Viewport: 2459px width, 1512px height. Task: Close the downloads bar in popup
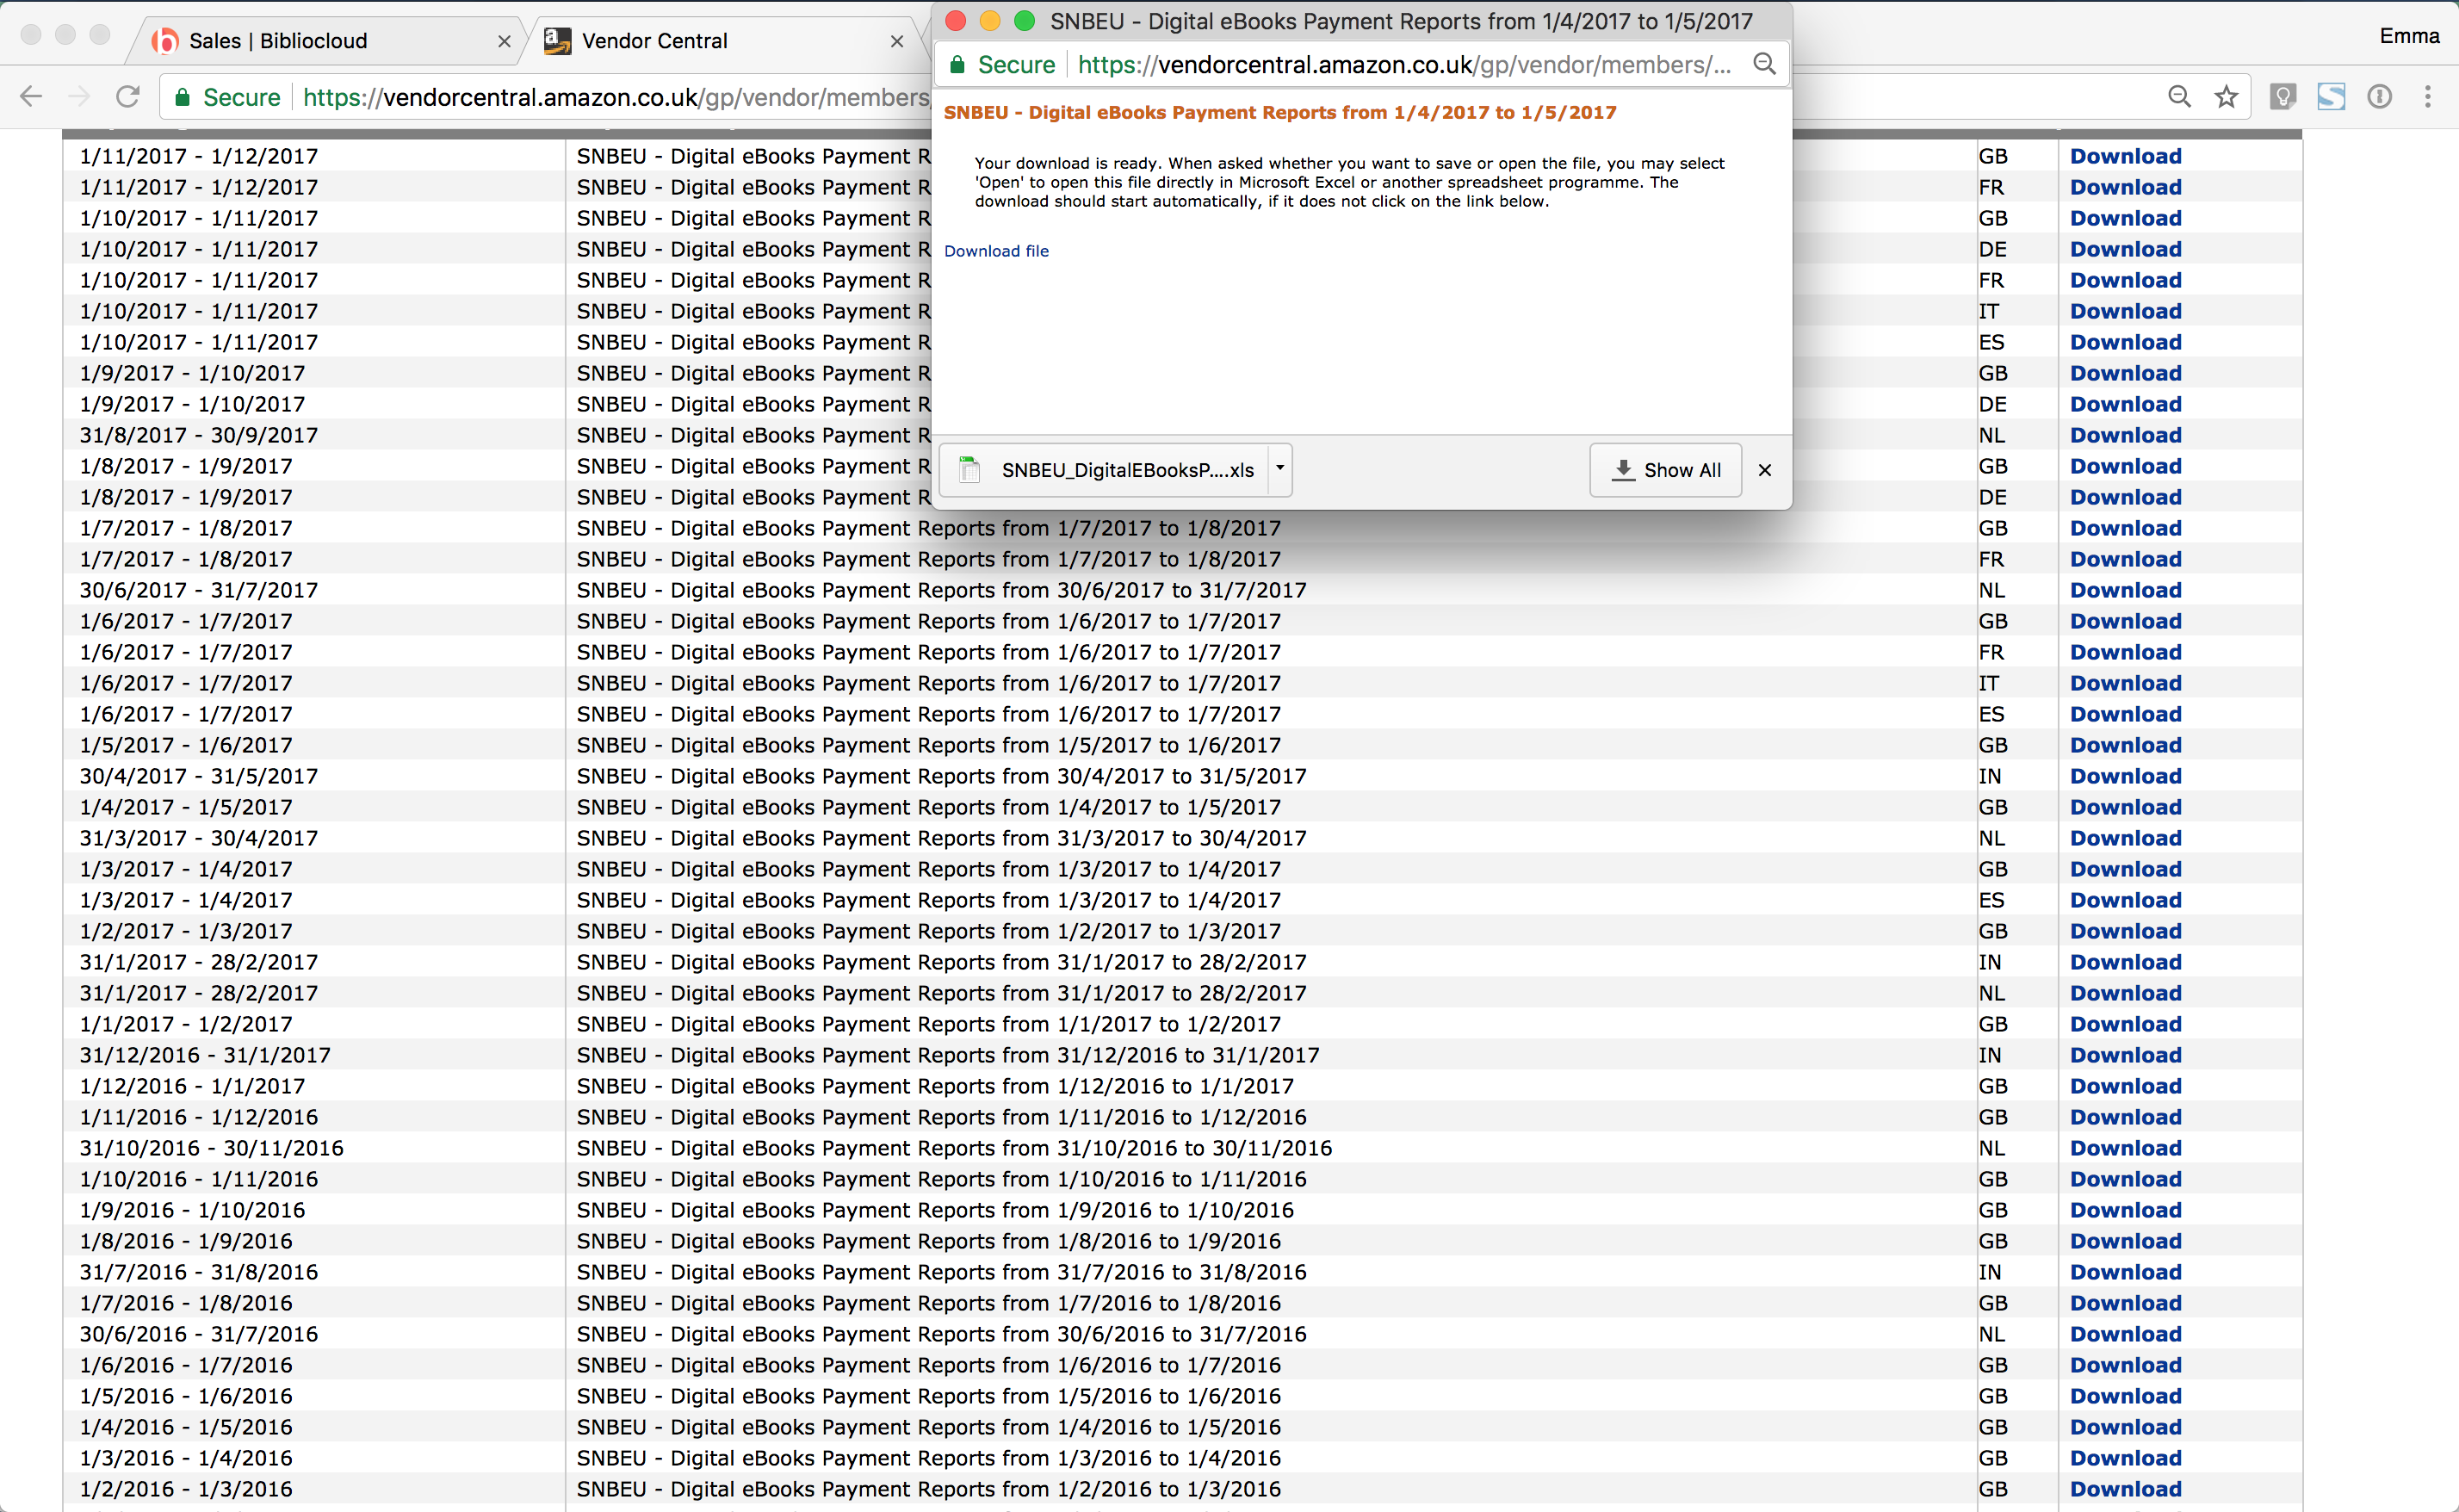tap(1765, 470)
